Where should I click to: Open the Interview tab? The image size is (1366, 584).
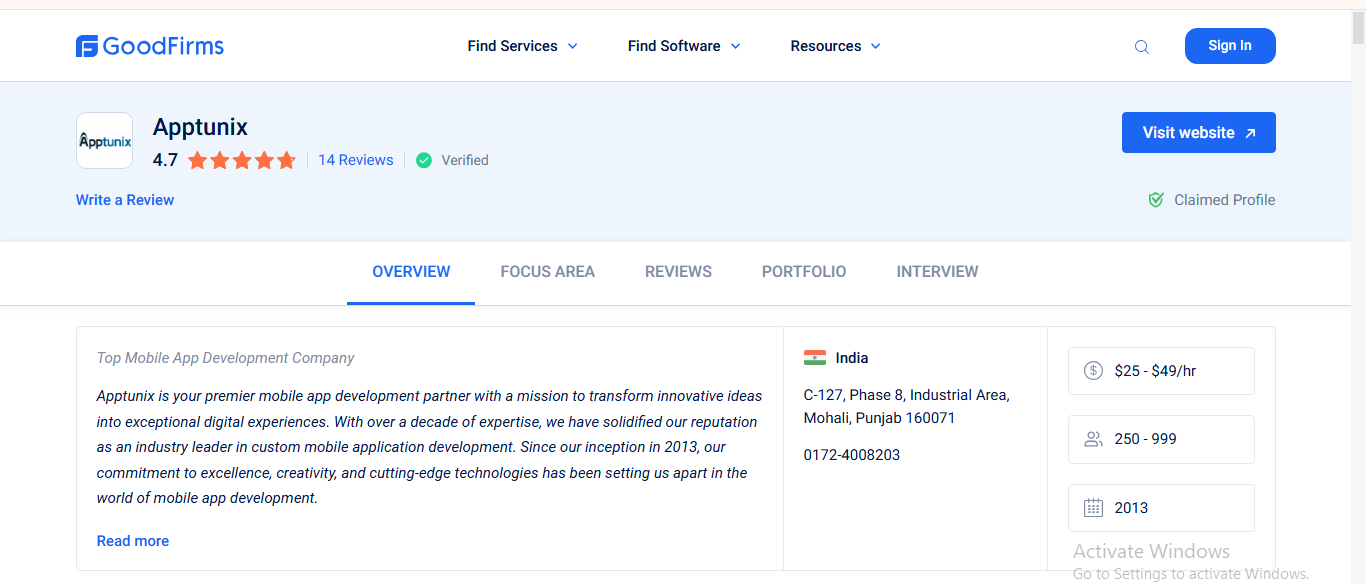[x=937, y=272]
